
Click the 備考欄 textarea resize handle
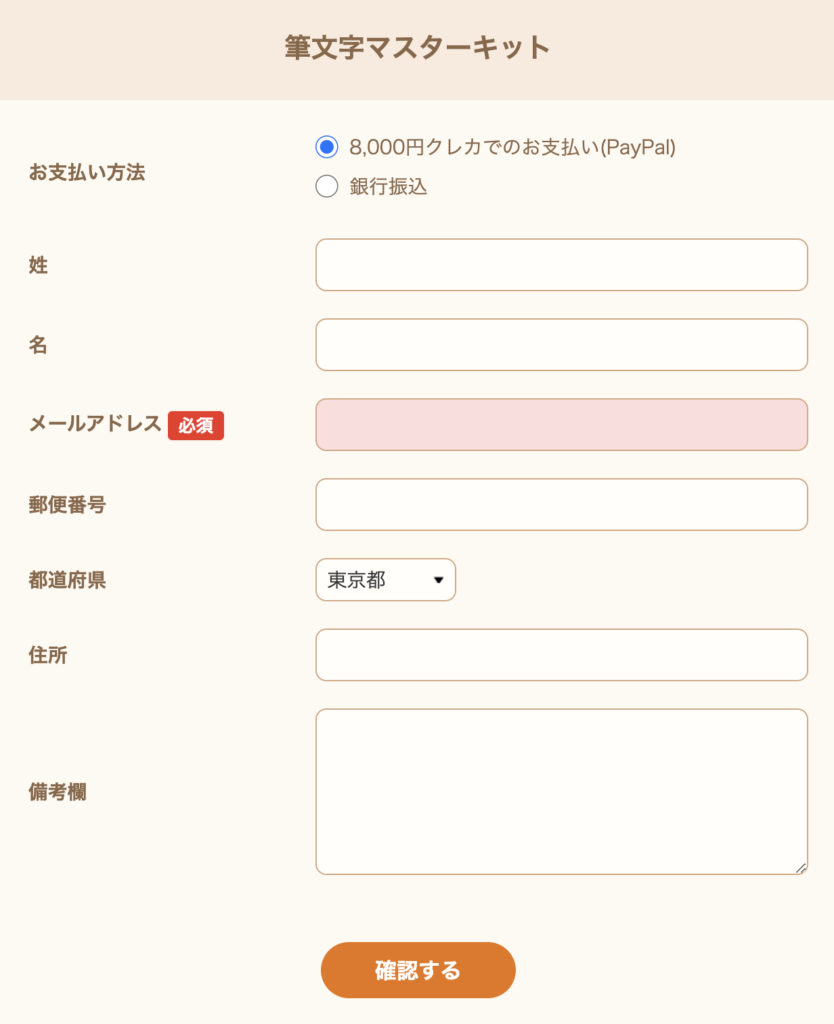pyautogui.click(x=800, y=868)
